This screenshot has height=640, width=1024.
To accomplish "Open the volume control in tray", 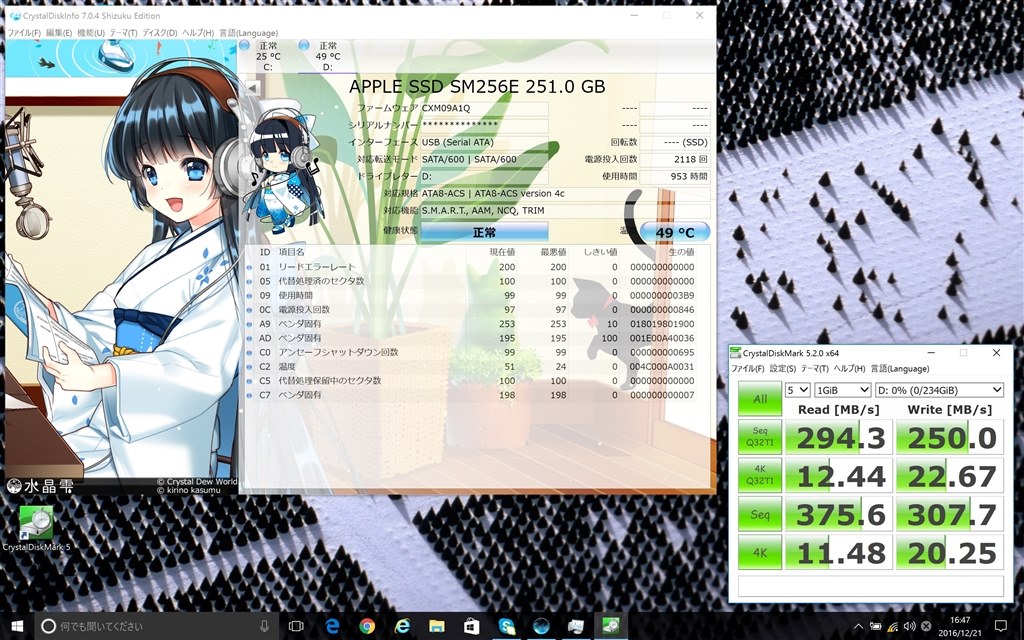I will pyautogui.click(x=909, y=626).
